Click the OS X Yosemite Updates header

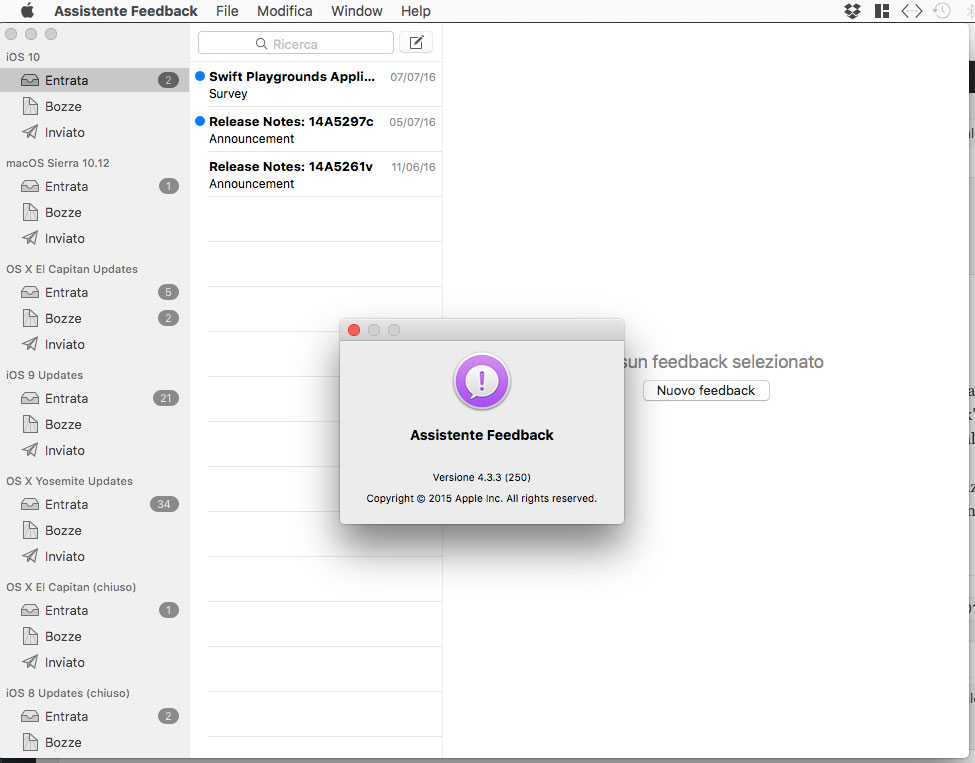click(x=70, y=481)
